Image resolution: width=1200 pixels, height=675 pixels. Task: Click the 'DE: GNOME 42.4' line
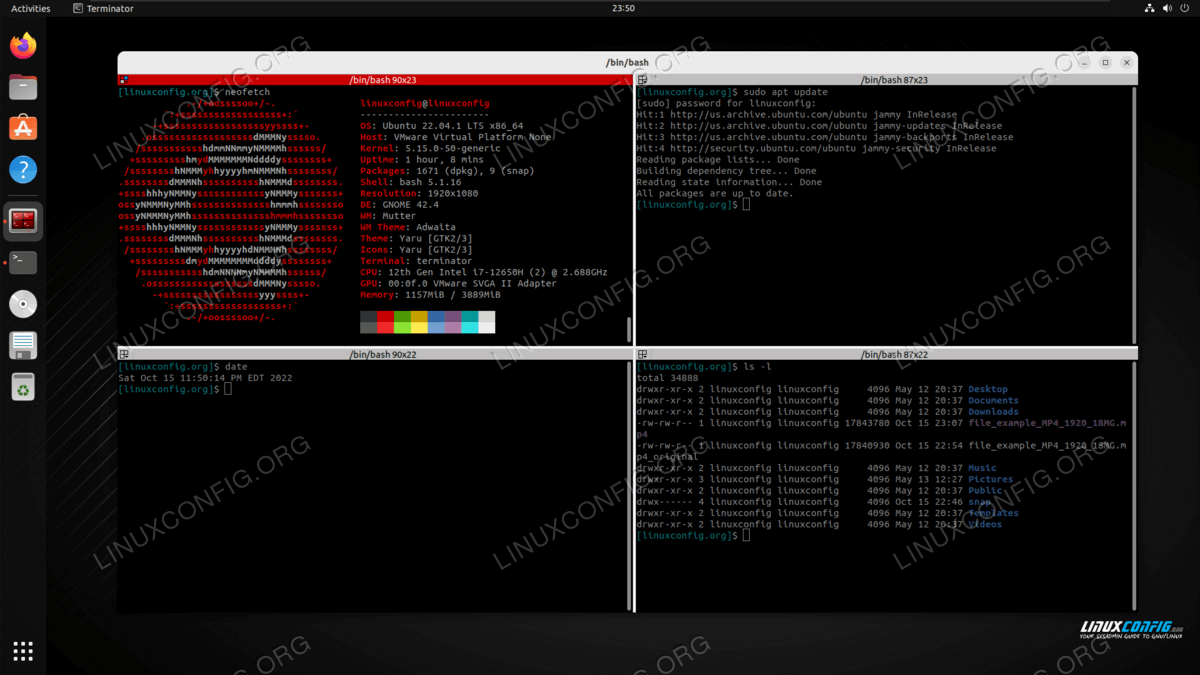click(400, 204)
